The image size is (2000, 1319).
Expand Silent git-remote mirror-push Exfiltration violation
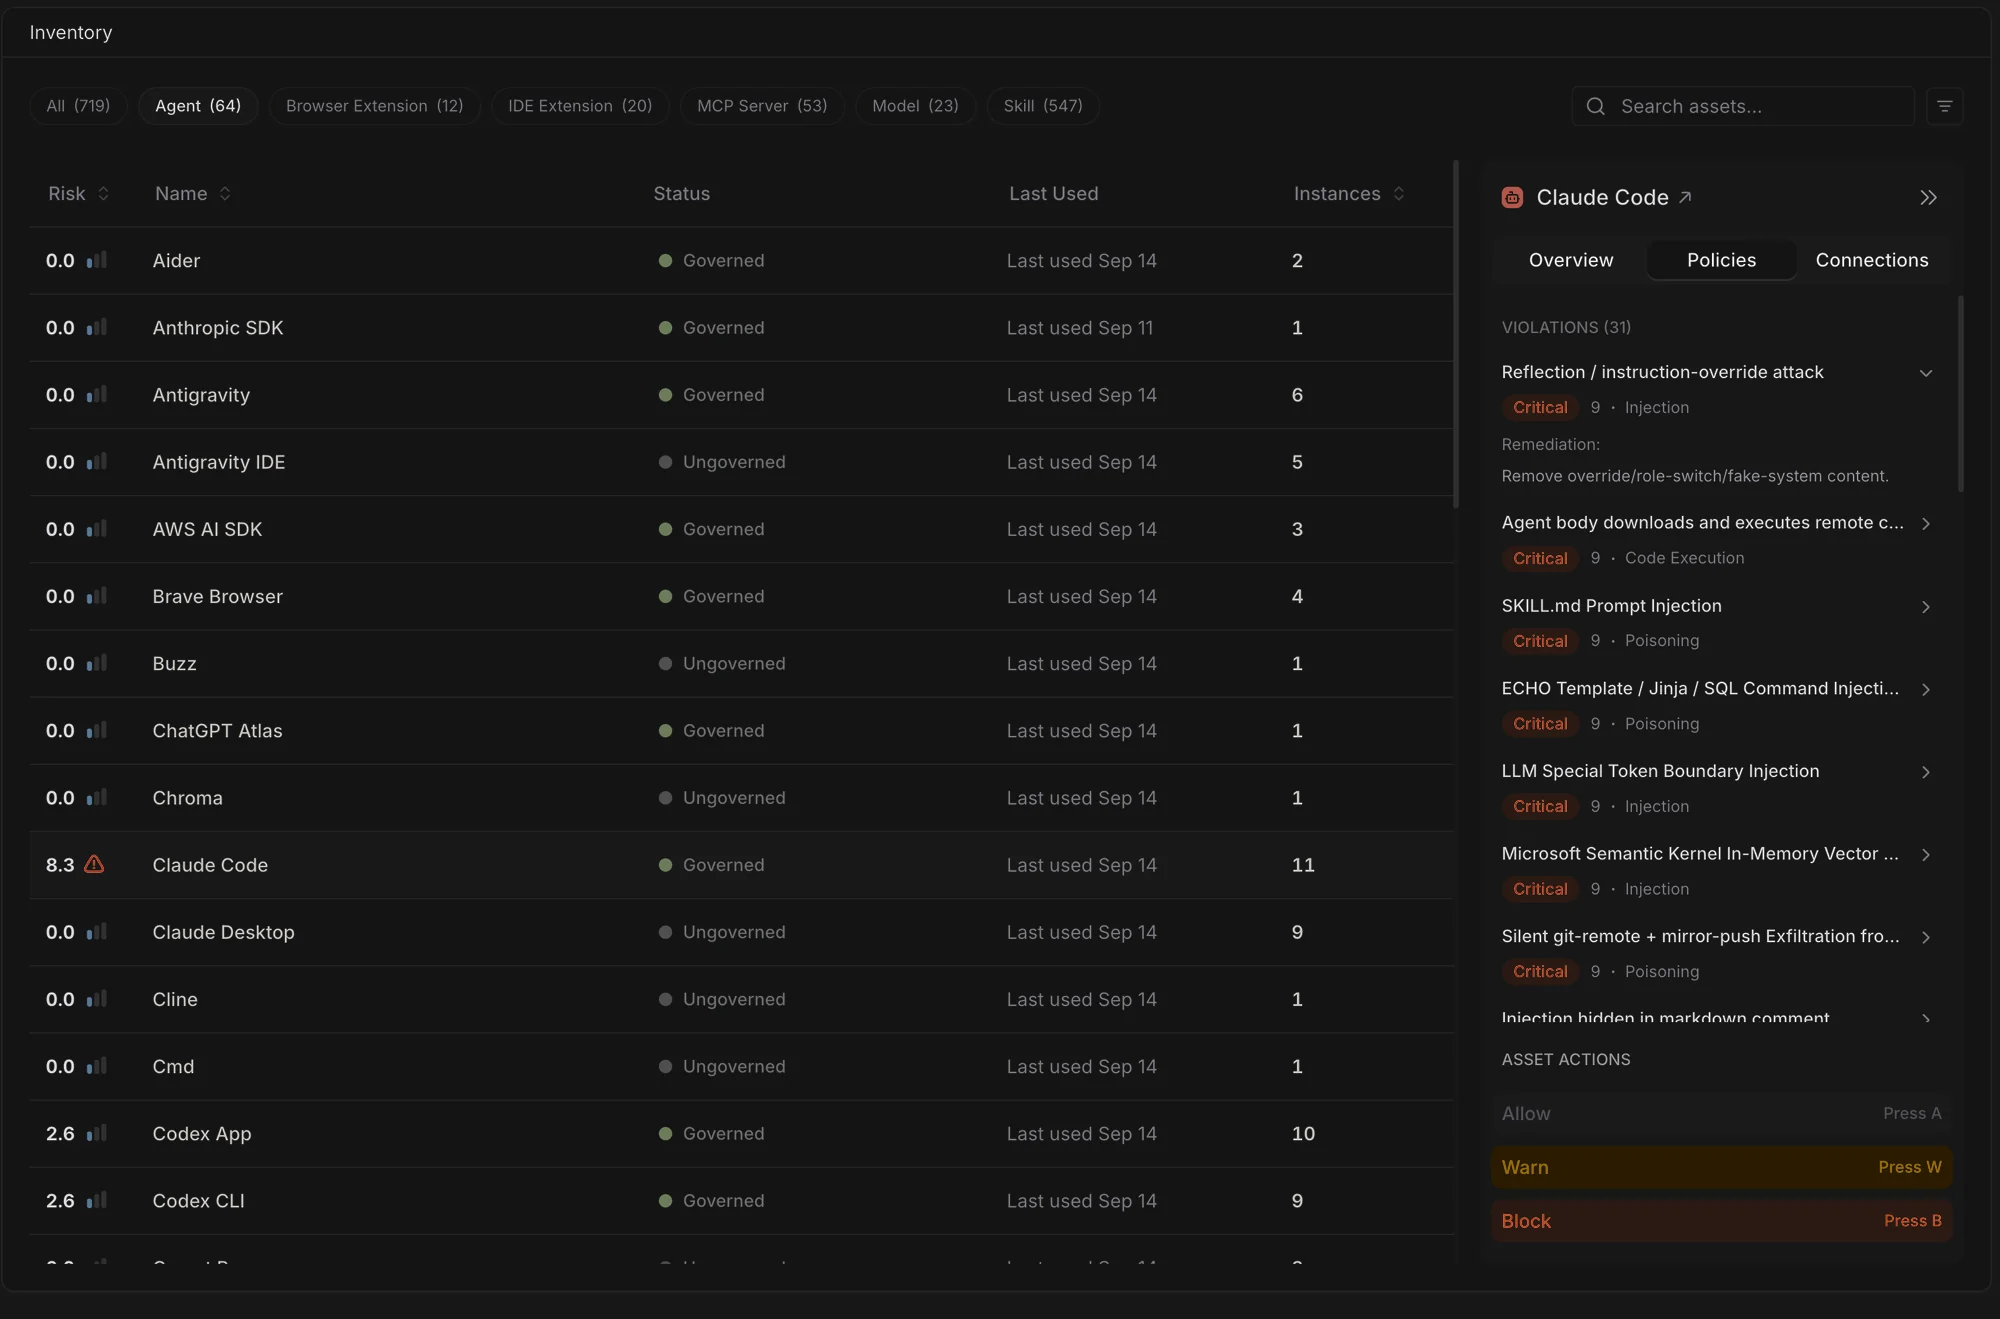pyautogui.click(x=1925, y=936)
